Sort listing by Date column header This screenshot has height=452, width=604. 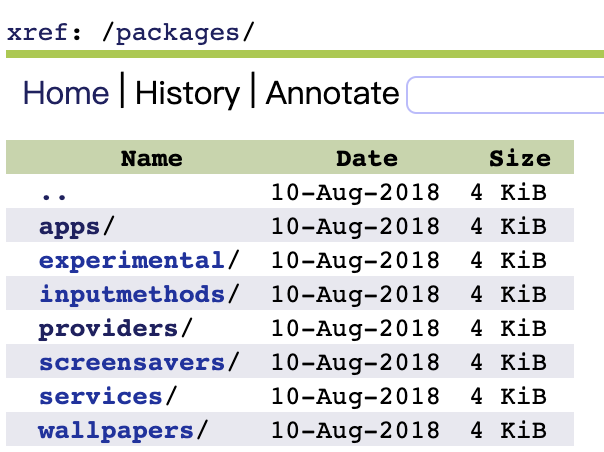(366, 158)
